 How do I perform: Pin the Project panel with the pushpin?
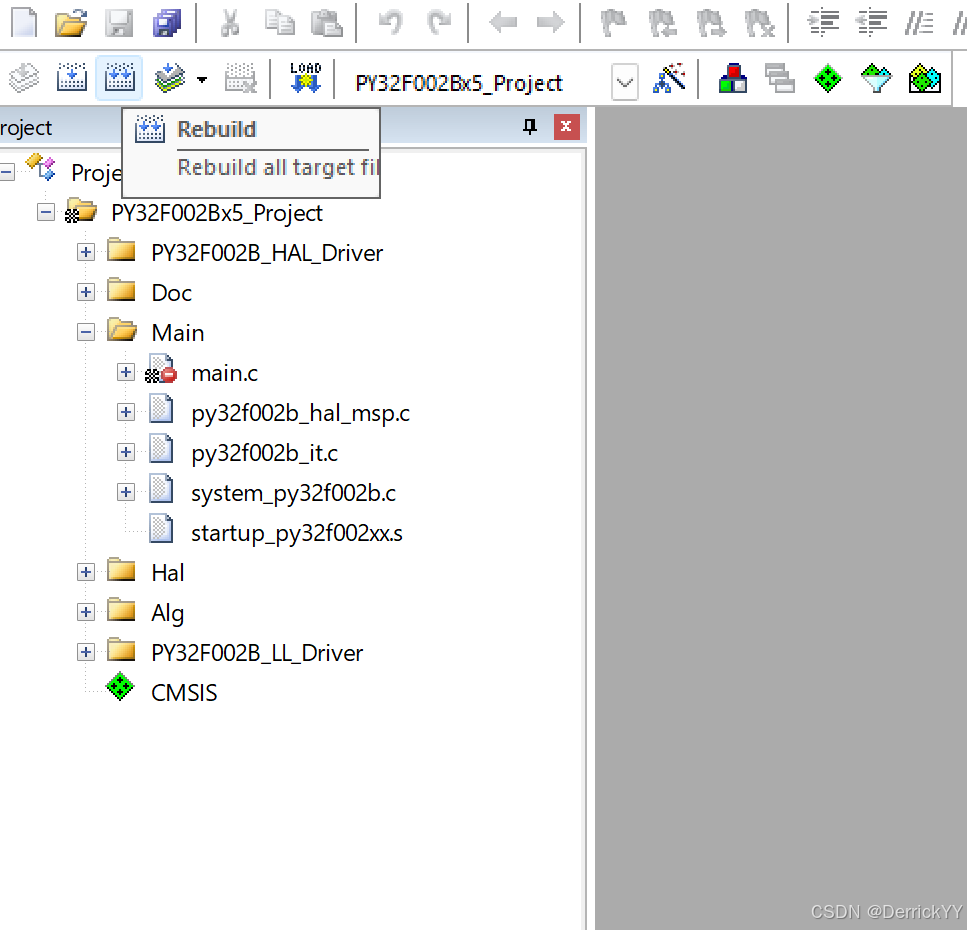pyautogui.click(x=530, y=127)
